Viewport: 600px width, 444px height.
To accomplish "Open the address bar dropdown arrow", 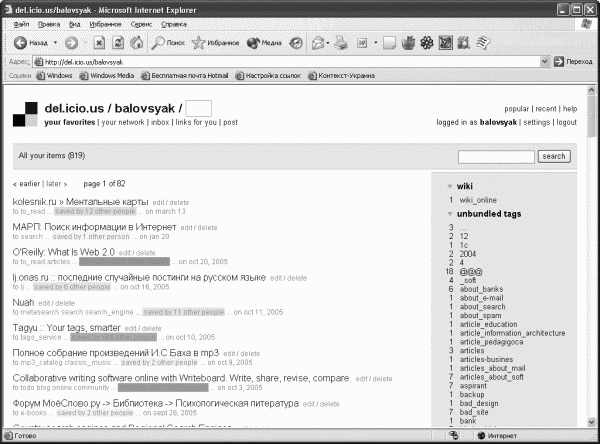I will click(545, 62).
